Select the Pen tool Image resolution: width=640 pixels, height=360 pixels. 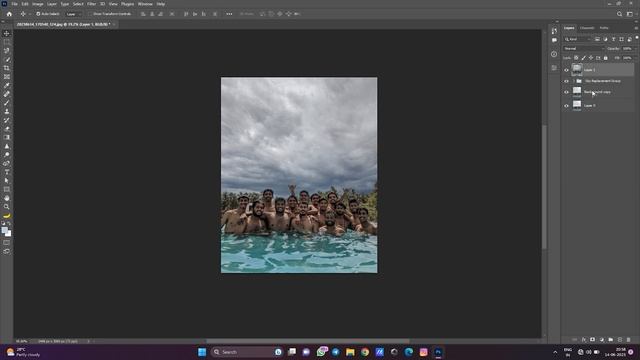tap(7, 163)
